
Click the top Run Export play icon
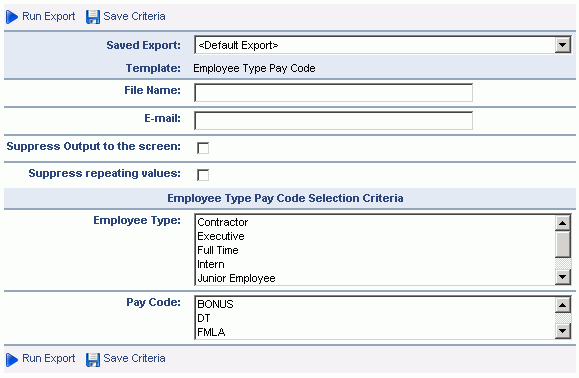click(x=12, y=17)
